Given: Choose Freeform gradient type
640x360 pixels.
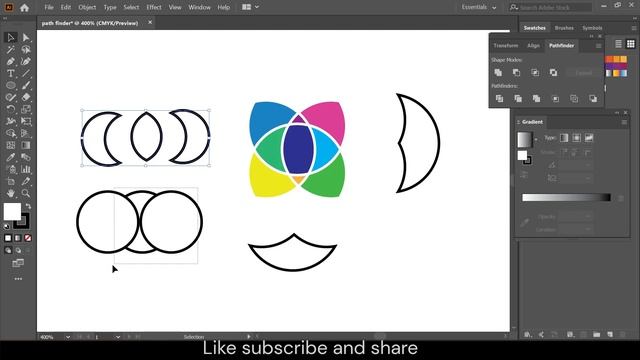Looking at the screenshot, I should click(589, 138).
